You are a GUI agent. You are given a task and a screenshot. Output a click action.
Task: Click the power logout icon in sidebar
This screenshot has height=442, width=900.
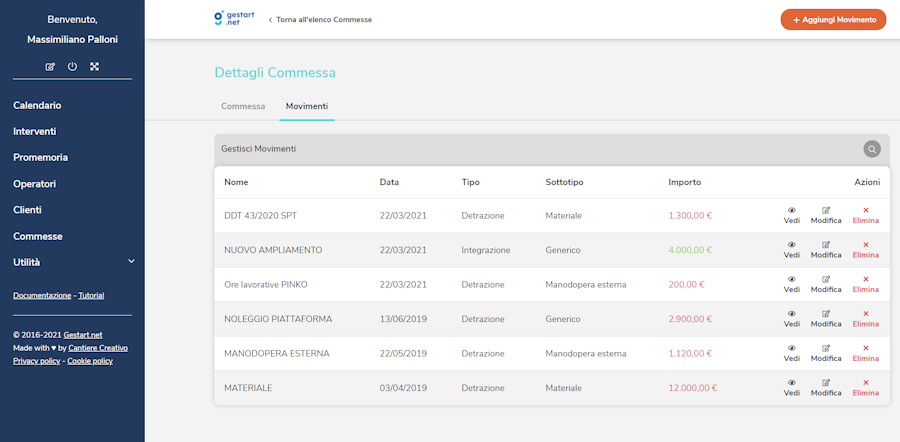pos(72,67)
